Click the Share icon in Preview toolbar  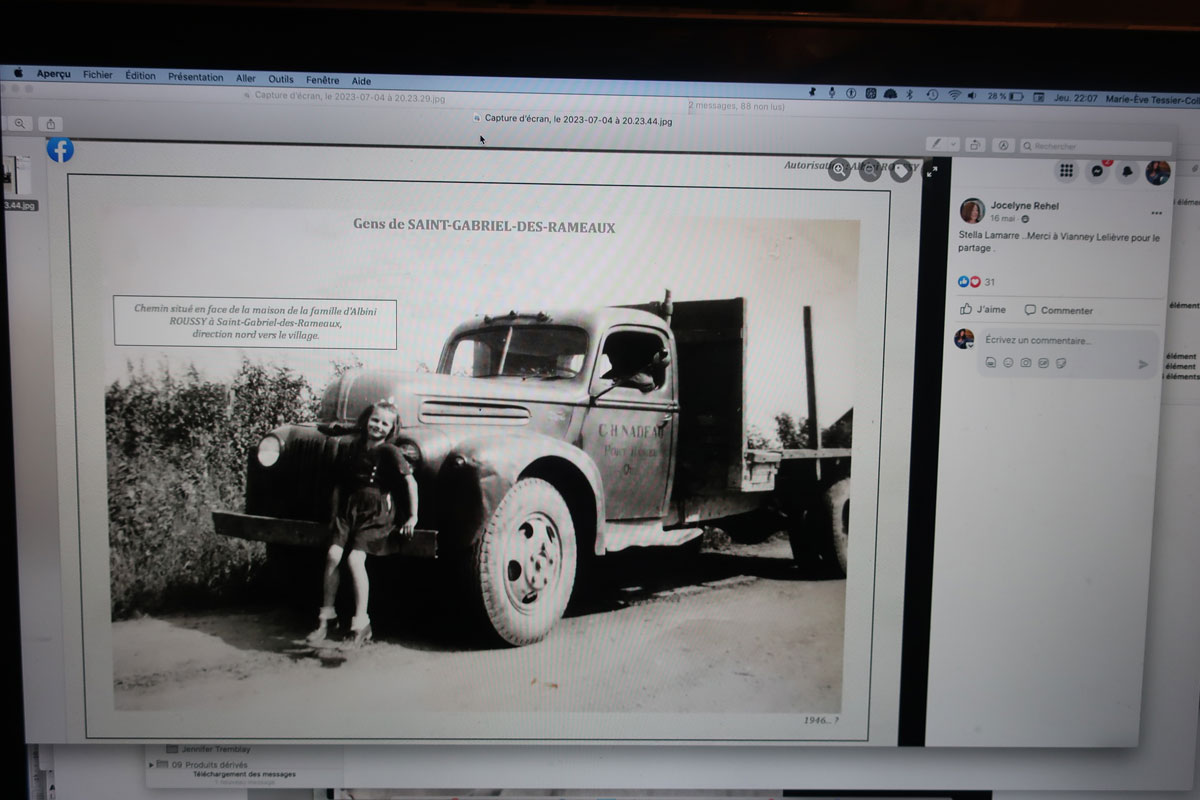click(51, 124)
